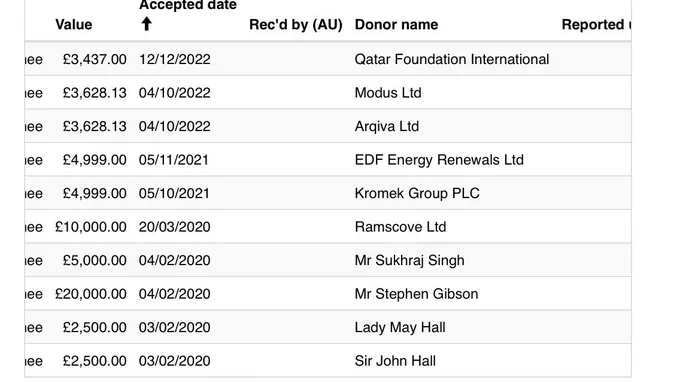This screenshot has height=383, width=680.
Task: Click the £10,000.00 value cell
Action: click(91, 227)
